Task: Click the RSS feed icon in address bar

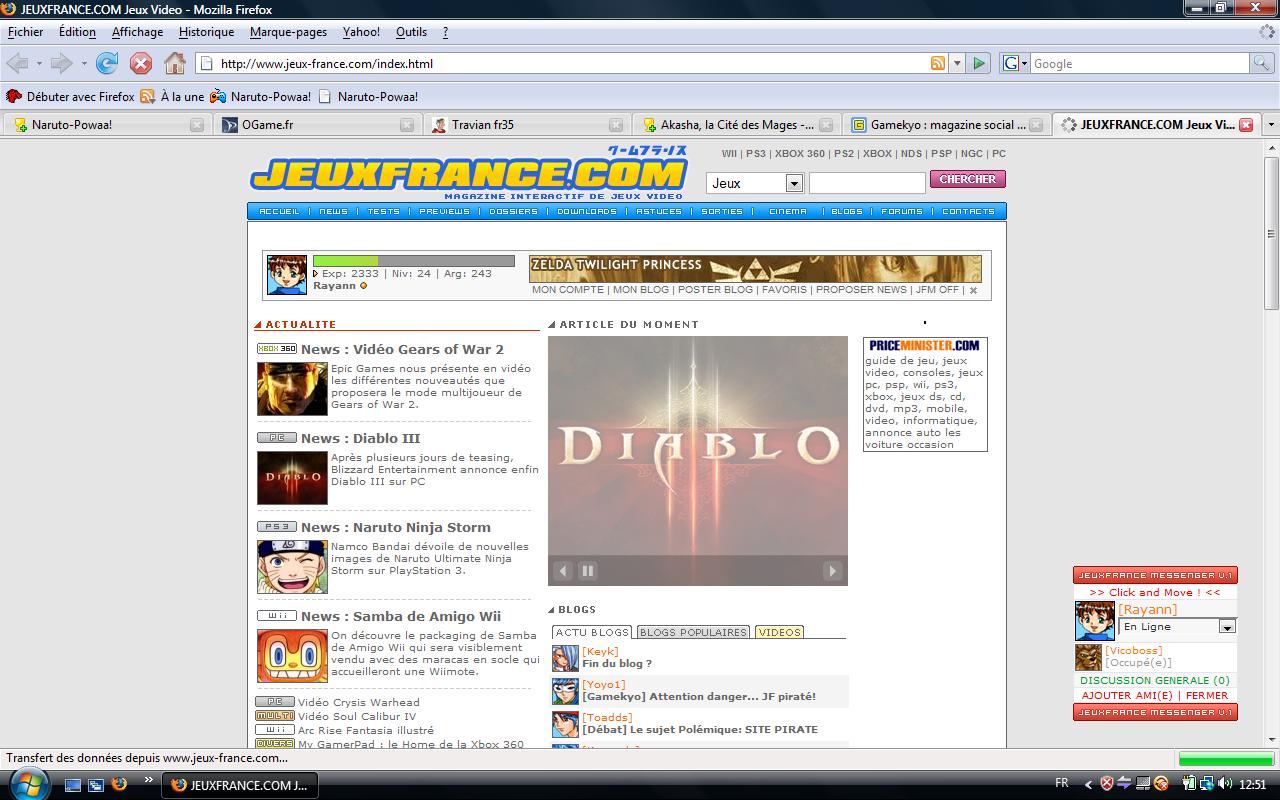Action: [x=938, y=63]
